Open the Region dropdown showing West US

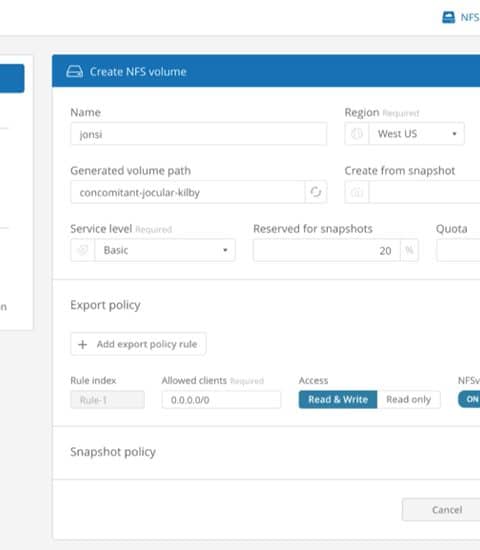pyautogui.click(x=416, y=134)
